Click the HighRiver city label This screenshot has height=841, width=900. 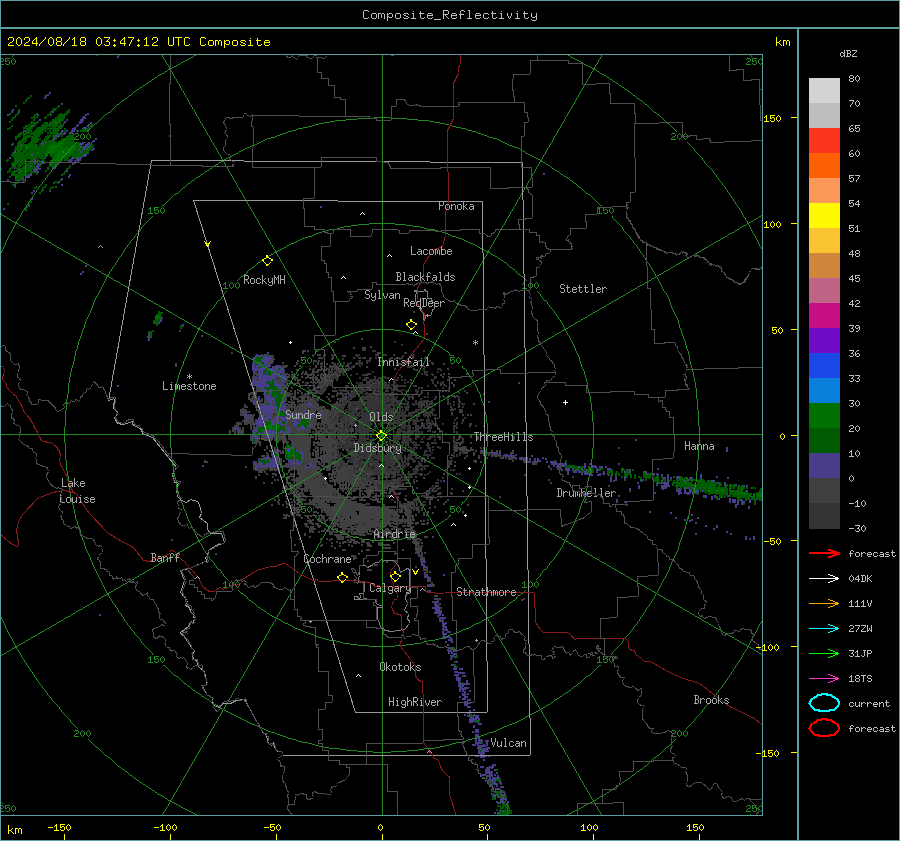tap(415, 702)
